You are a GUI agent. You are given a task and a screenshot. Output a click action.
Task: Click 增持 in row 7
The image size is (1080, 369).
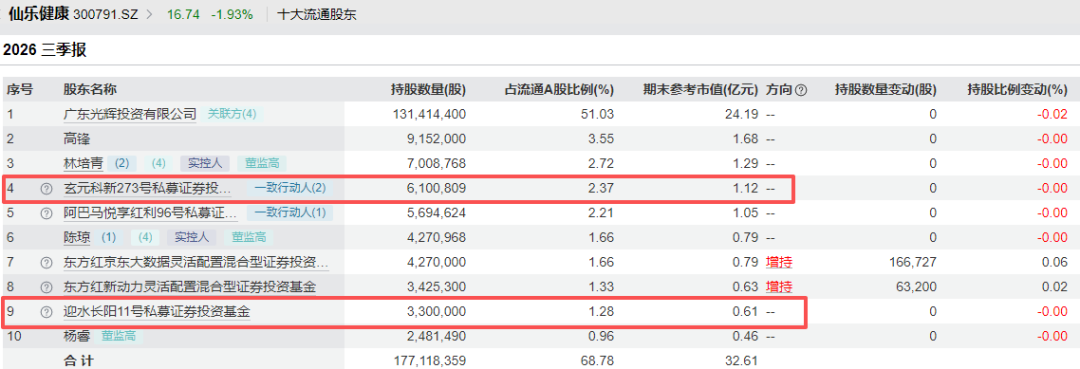point(778,262)
